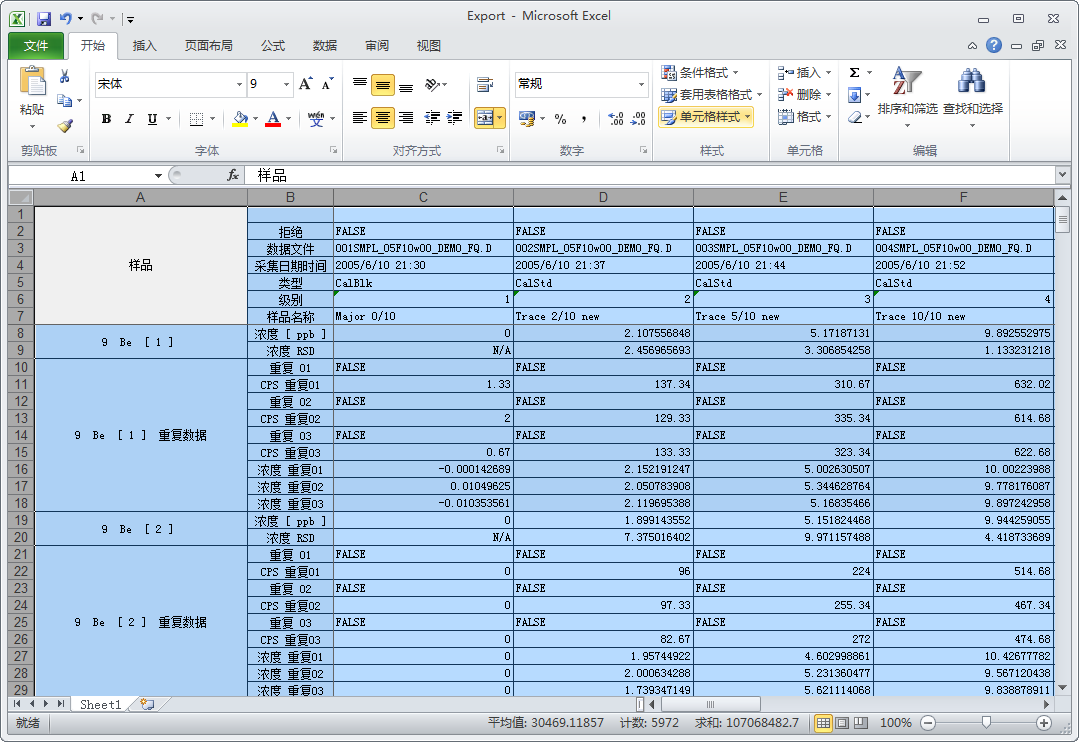Click the AutoSum sigma icon
1079x742 pixels.
click(x=854, y=72)
